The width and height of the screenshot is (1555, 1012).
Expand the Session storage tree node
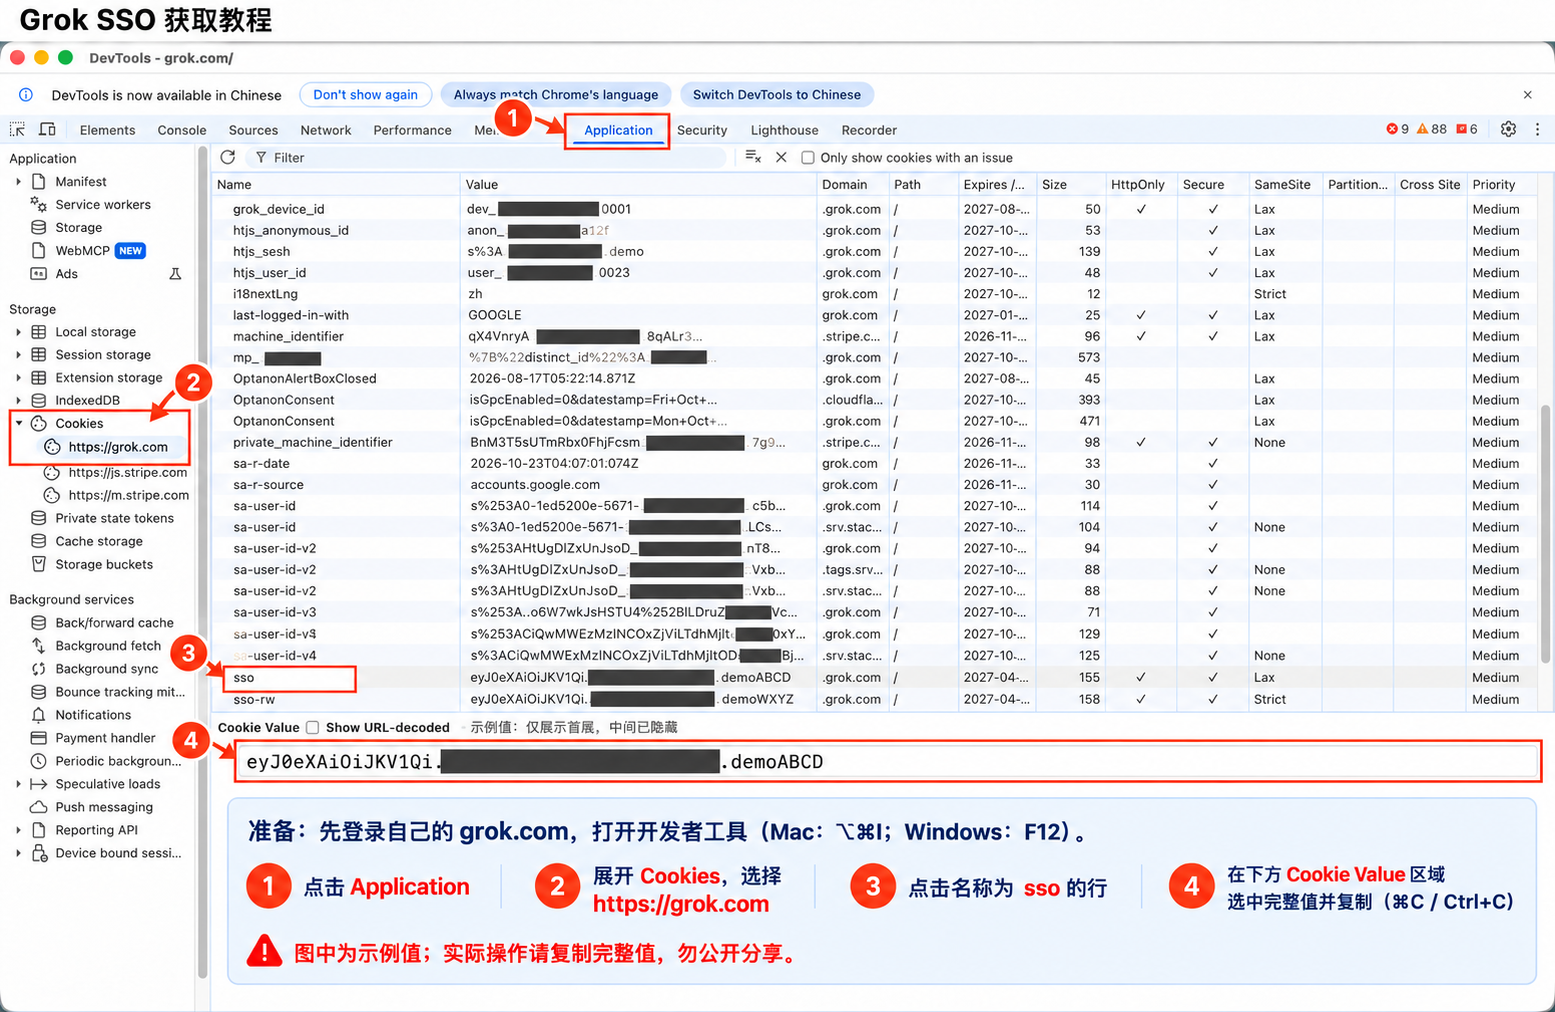click(x=18, y=355)
